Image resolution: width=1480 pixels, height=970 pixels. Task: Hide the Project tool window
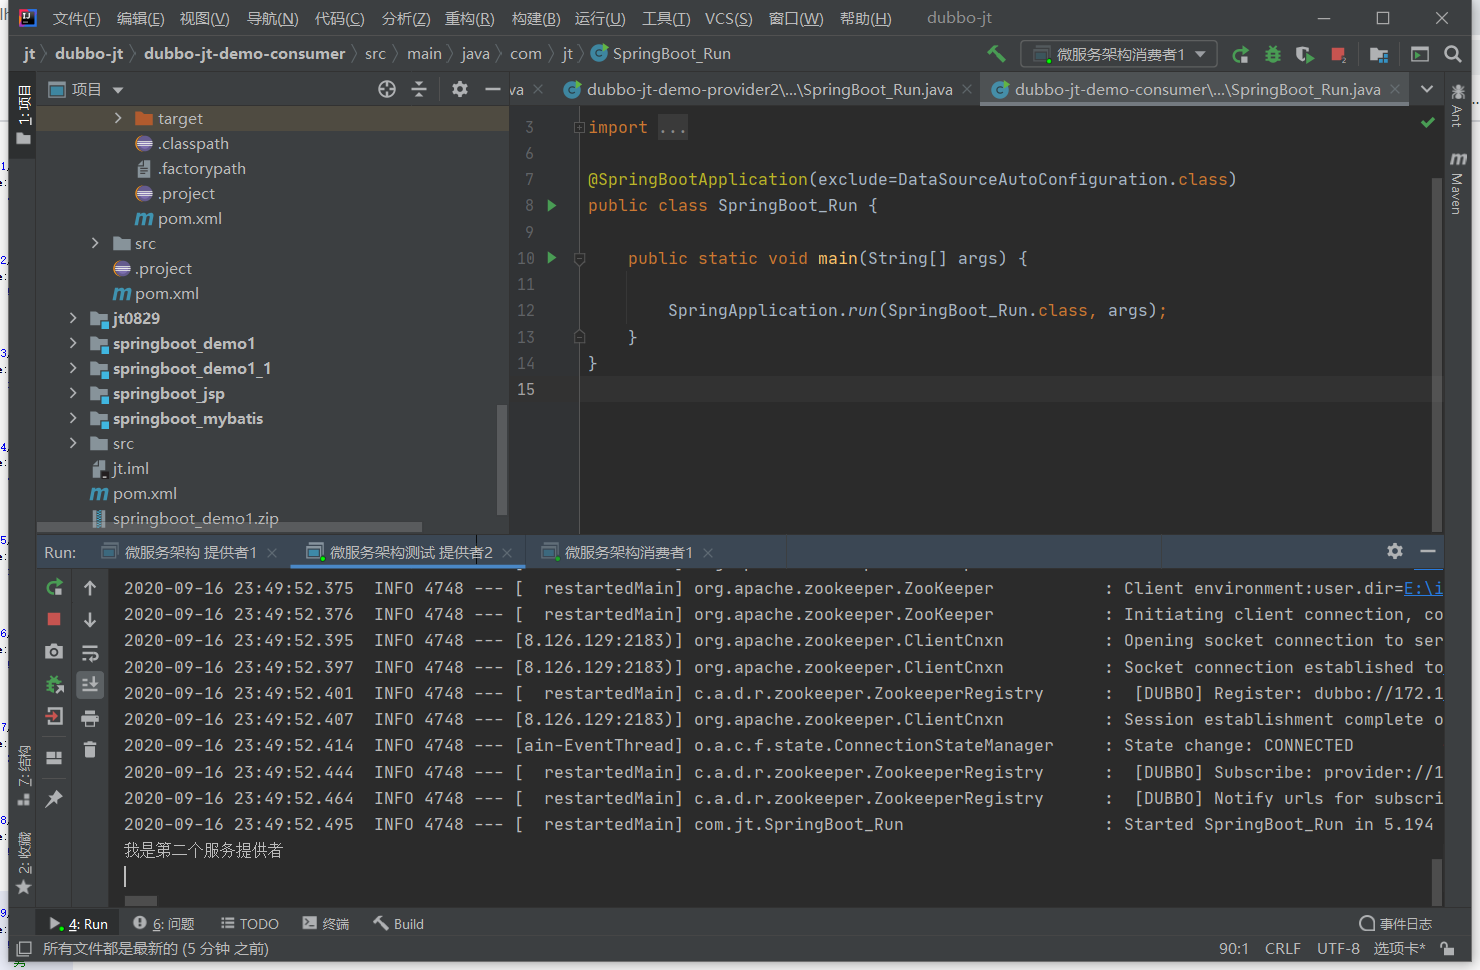tap(492, 89)
